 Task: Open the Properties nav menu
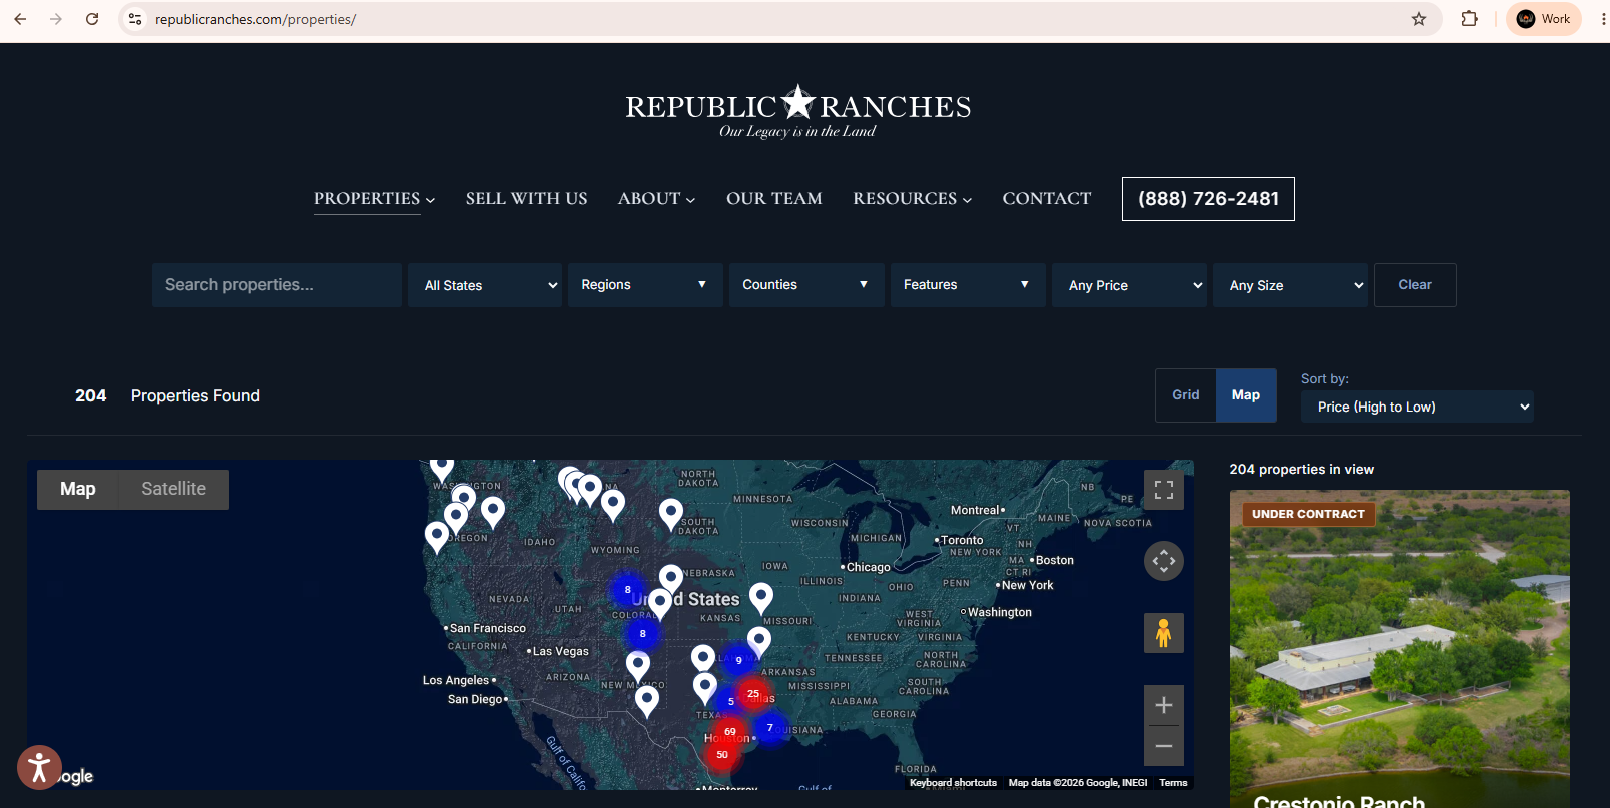[375, 198]
